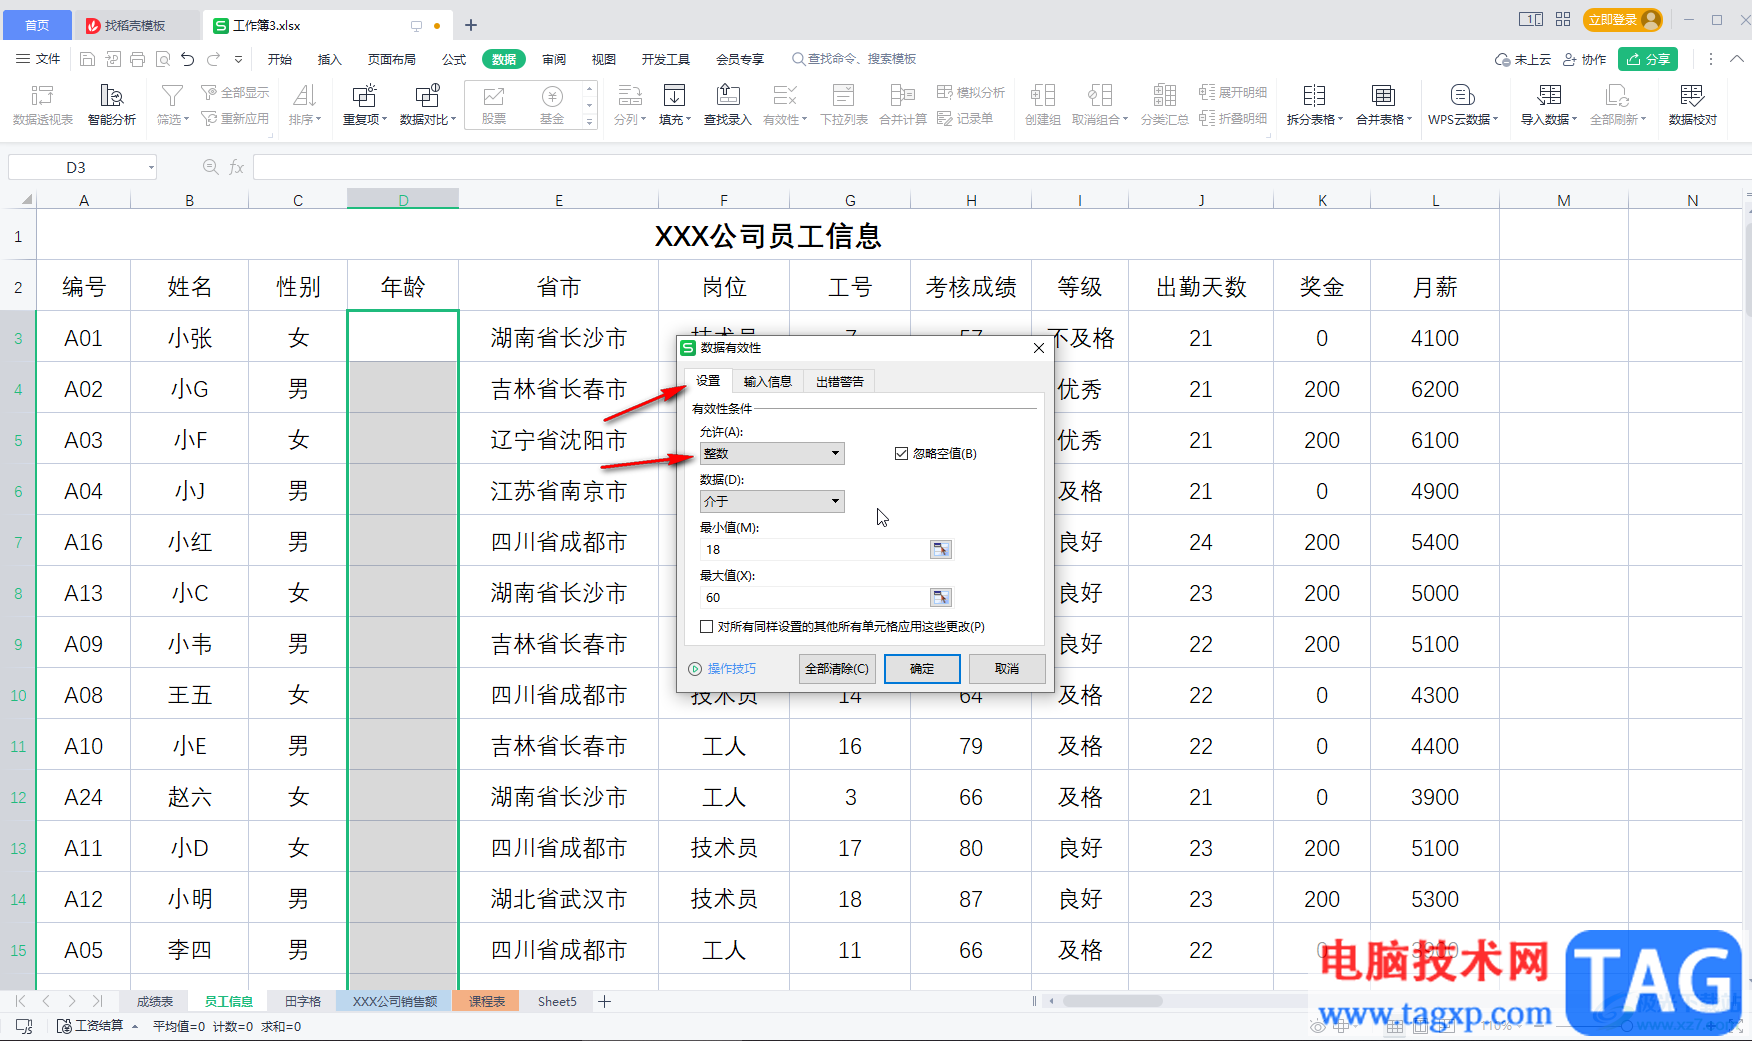This screenshot has height=1041, width=1752.
Task: Click the 数据校对 data proofreading icon
Action: click(1692, 104)
